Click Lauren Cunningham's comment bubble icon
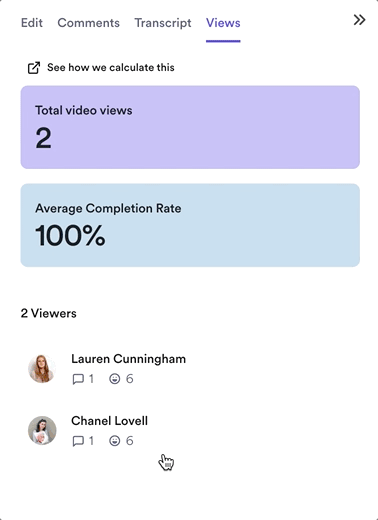378x520 pixels. pyautogui.click(x=78, y=379)
